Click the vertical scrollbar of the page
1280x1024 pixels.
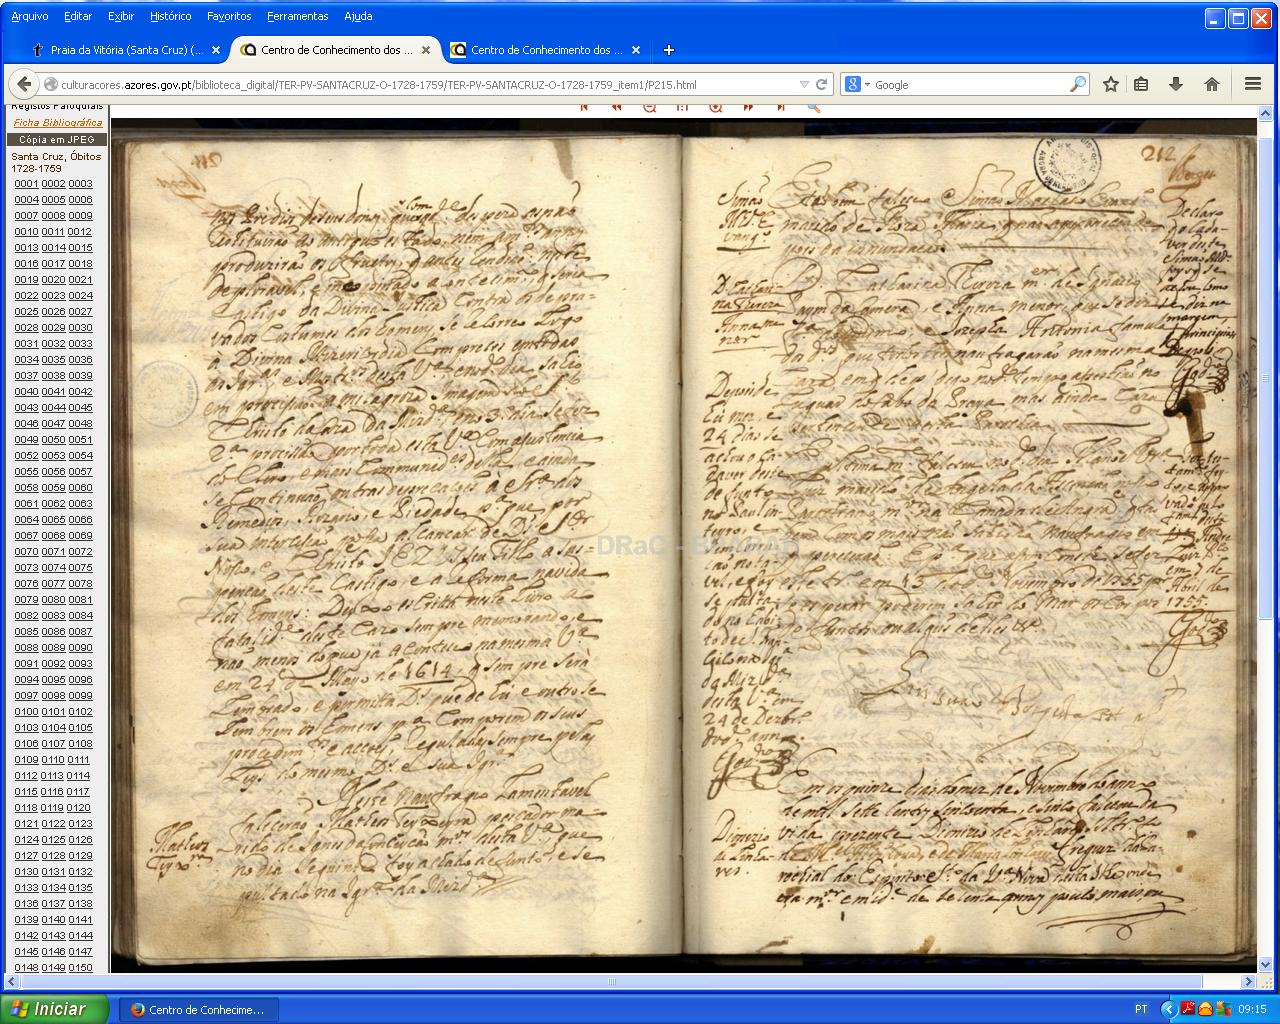point(1267,600)
